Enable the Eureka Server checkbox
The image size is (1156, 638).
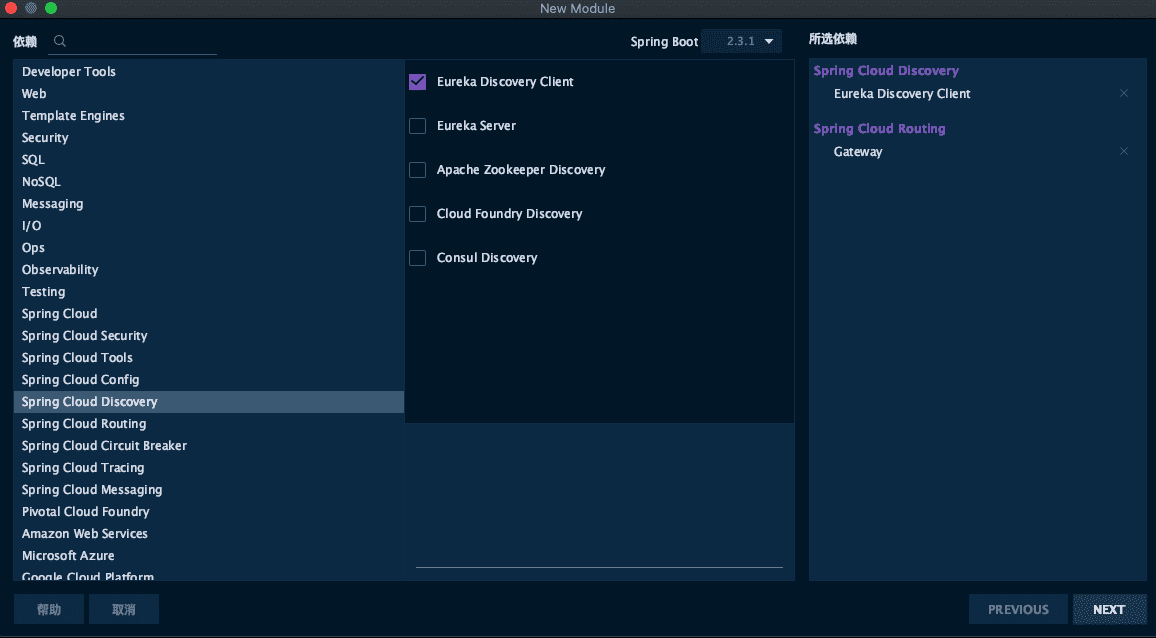pos(417,126)
